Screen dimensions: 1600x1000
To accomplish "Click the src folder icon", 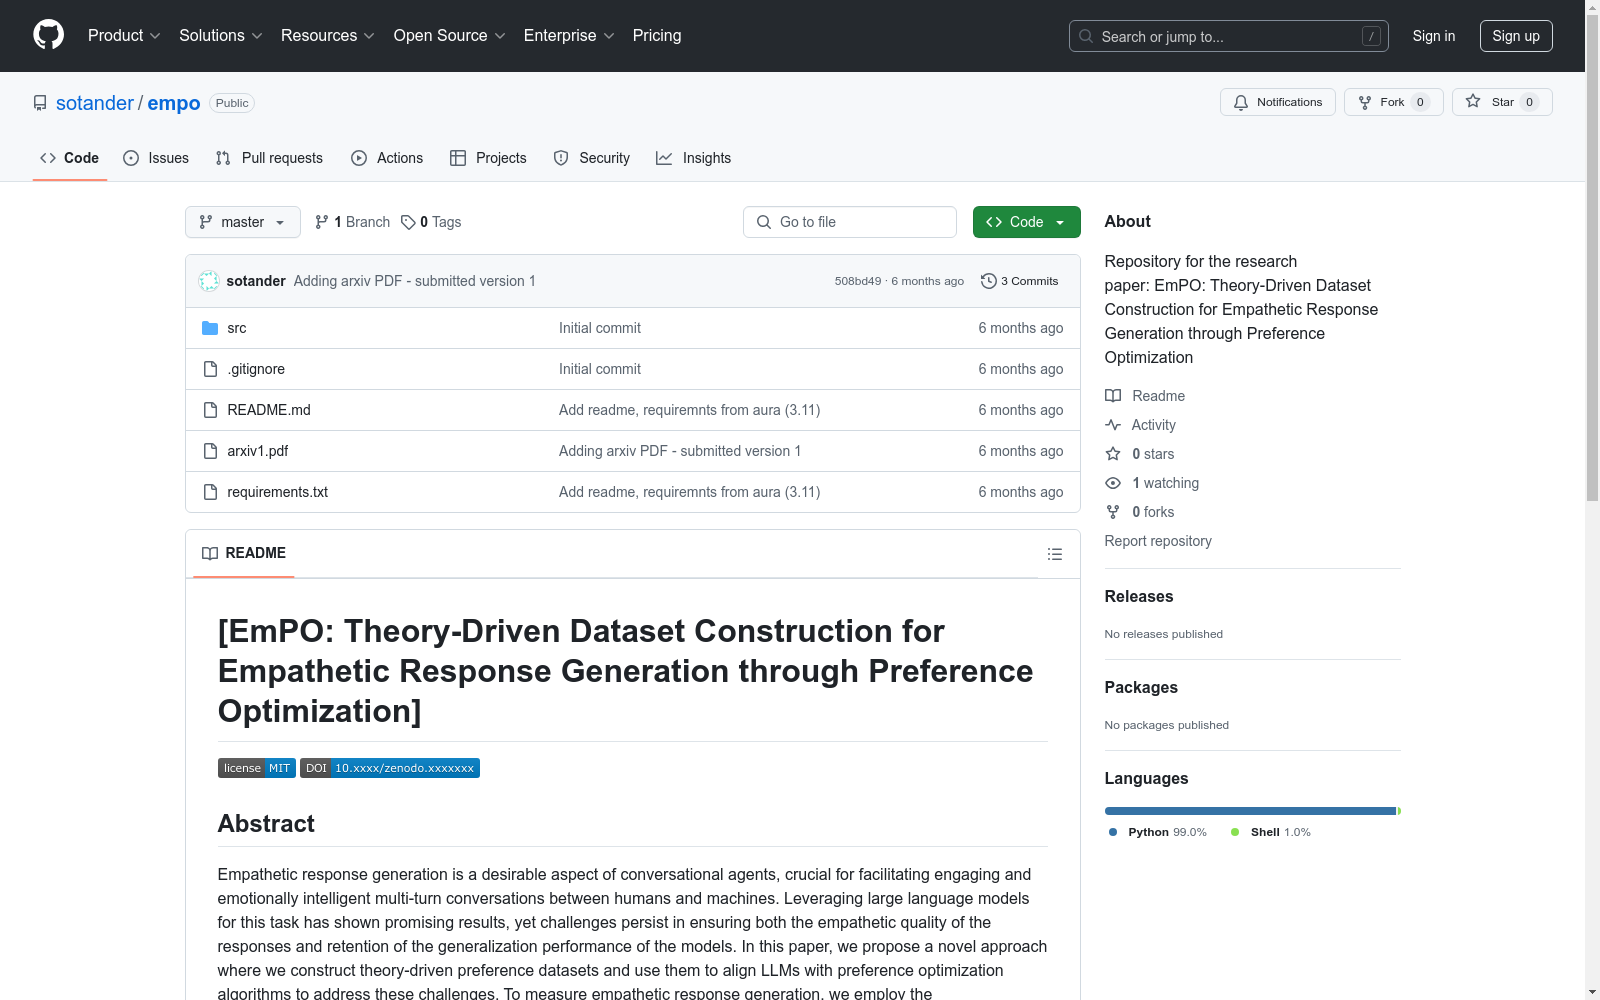I will [x=210, y=328].
